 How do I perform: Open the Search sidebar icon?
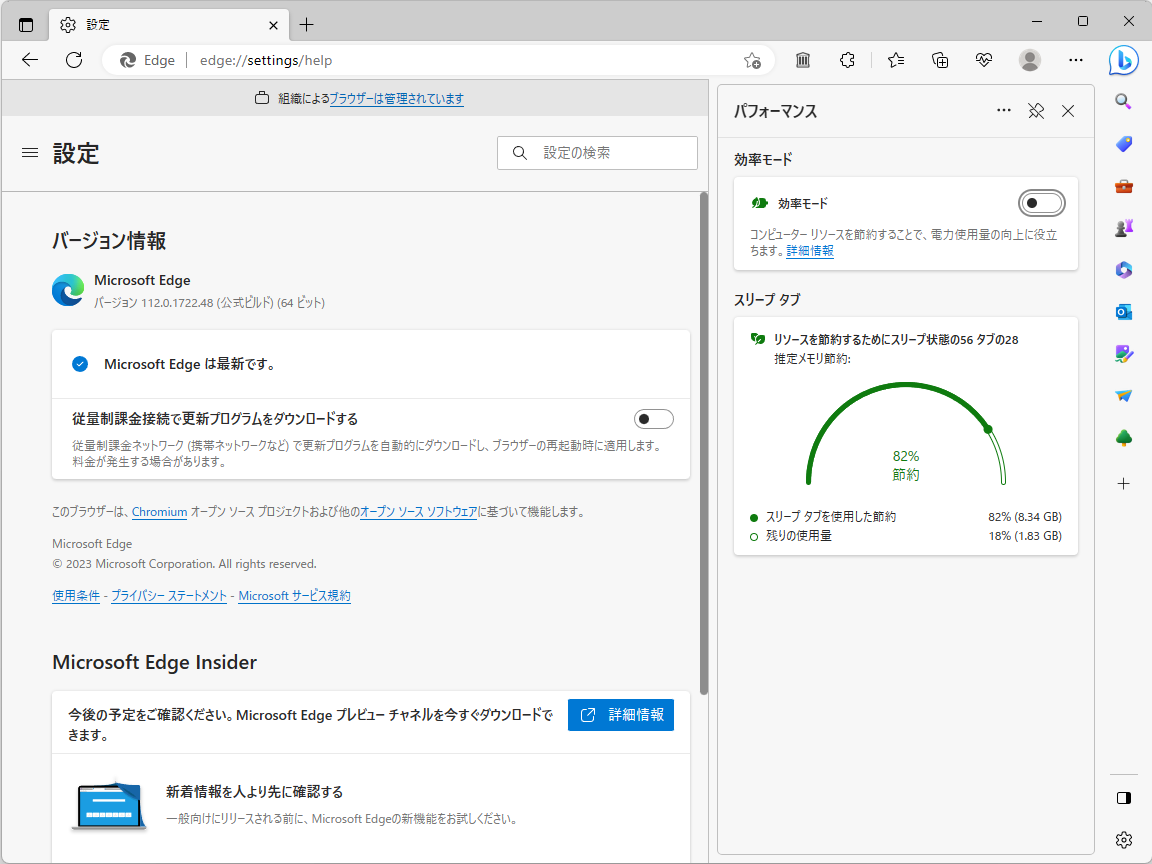tap(1123, 100)
